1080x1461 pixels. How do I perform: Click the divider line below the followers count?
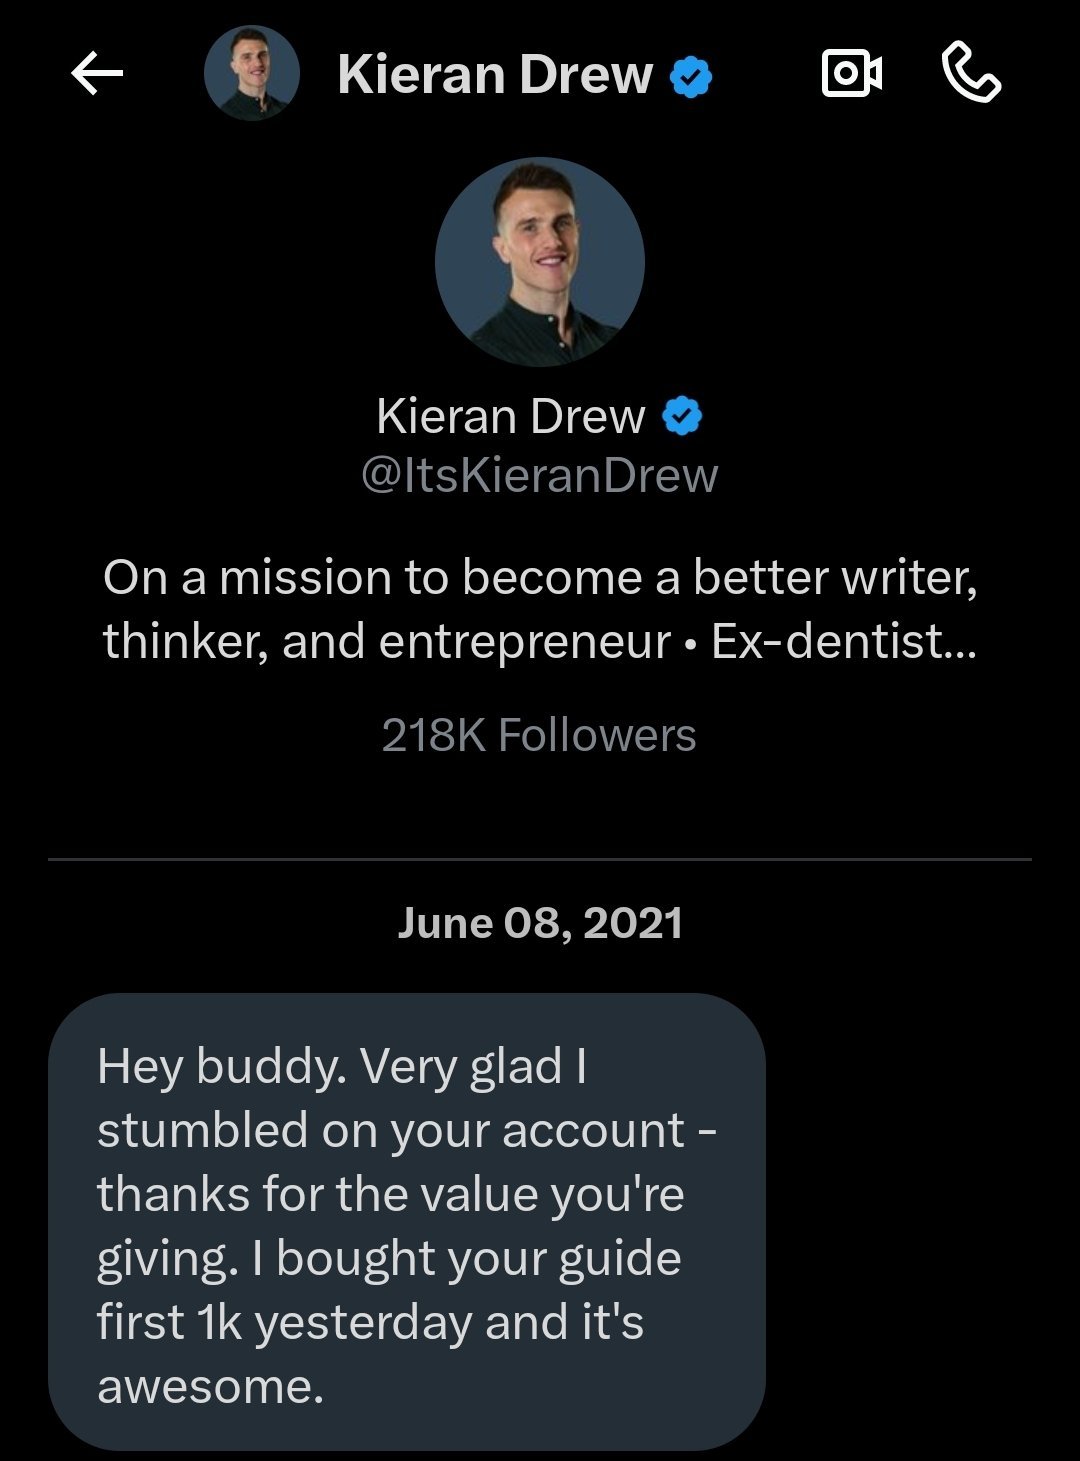click(x=540, y=859)
